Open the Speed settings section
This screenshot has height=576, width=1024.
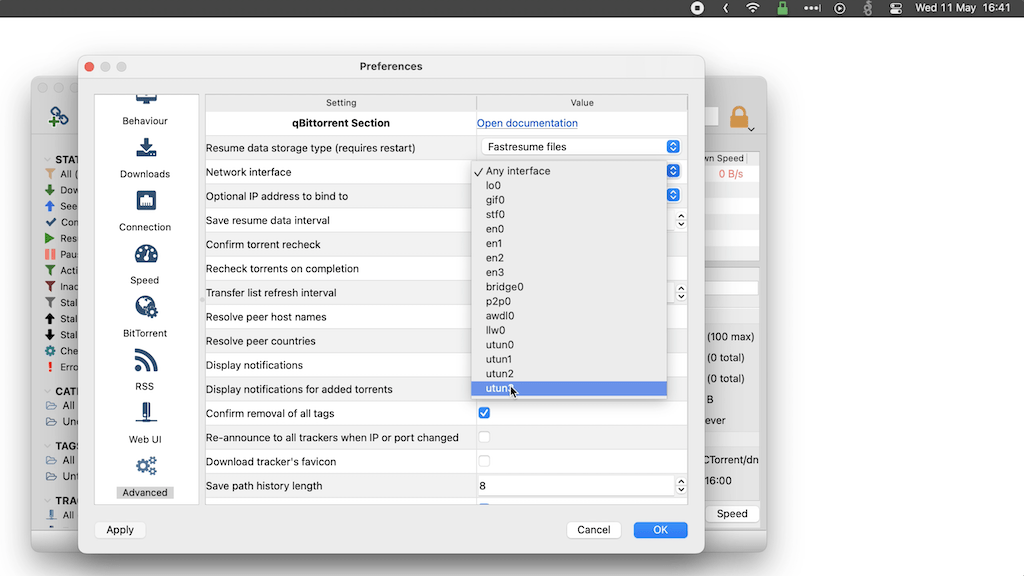pos(144,262)
